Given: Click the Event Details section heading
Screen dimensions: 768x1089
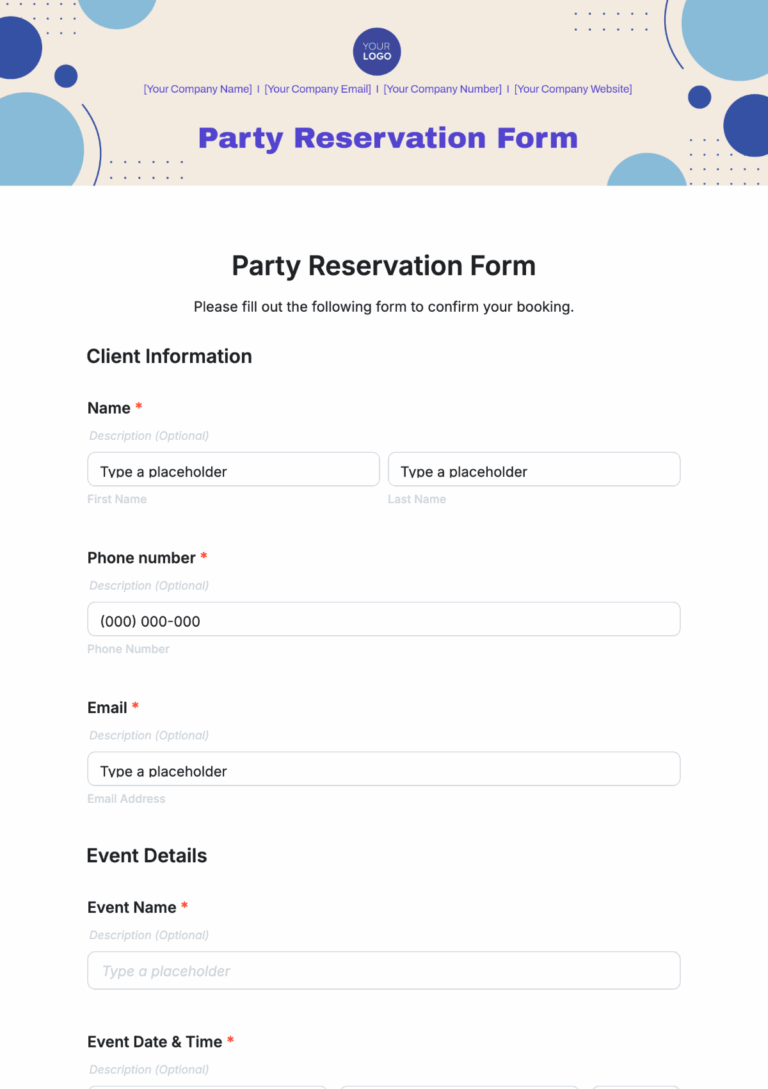Looking at the screenshot, I should [147, 856].
